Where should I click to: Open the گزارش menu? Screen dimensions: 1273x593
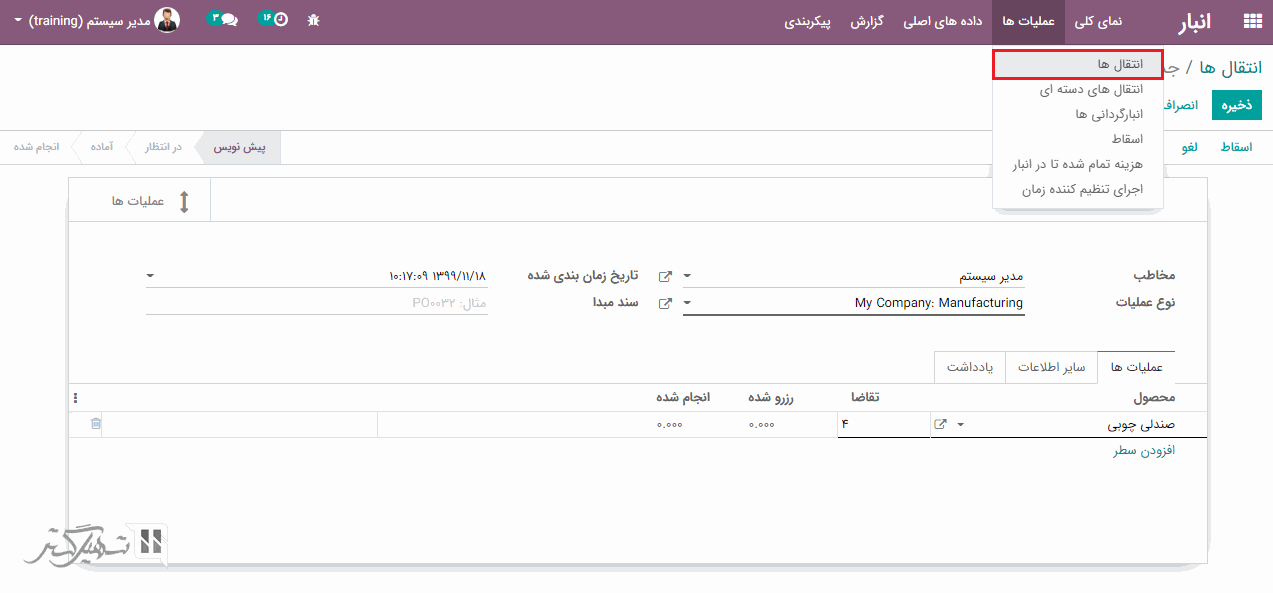click(866, 21)
